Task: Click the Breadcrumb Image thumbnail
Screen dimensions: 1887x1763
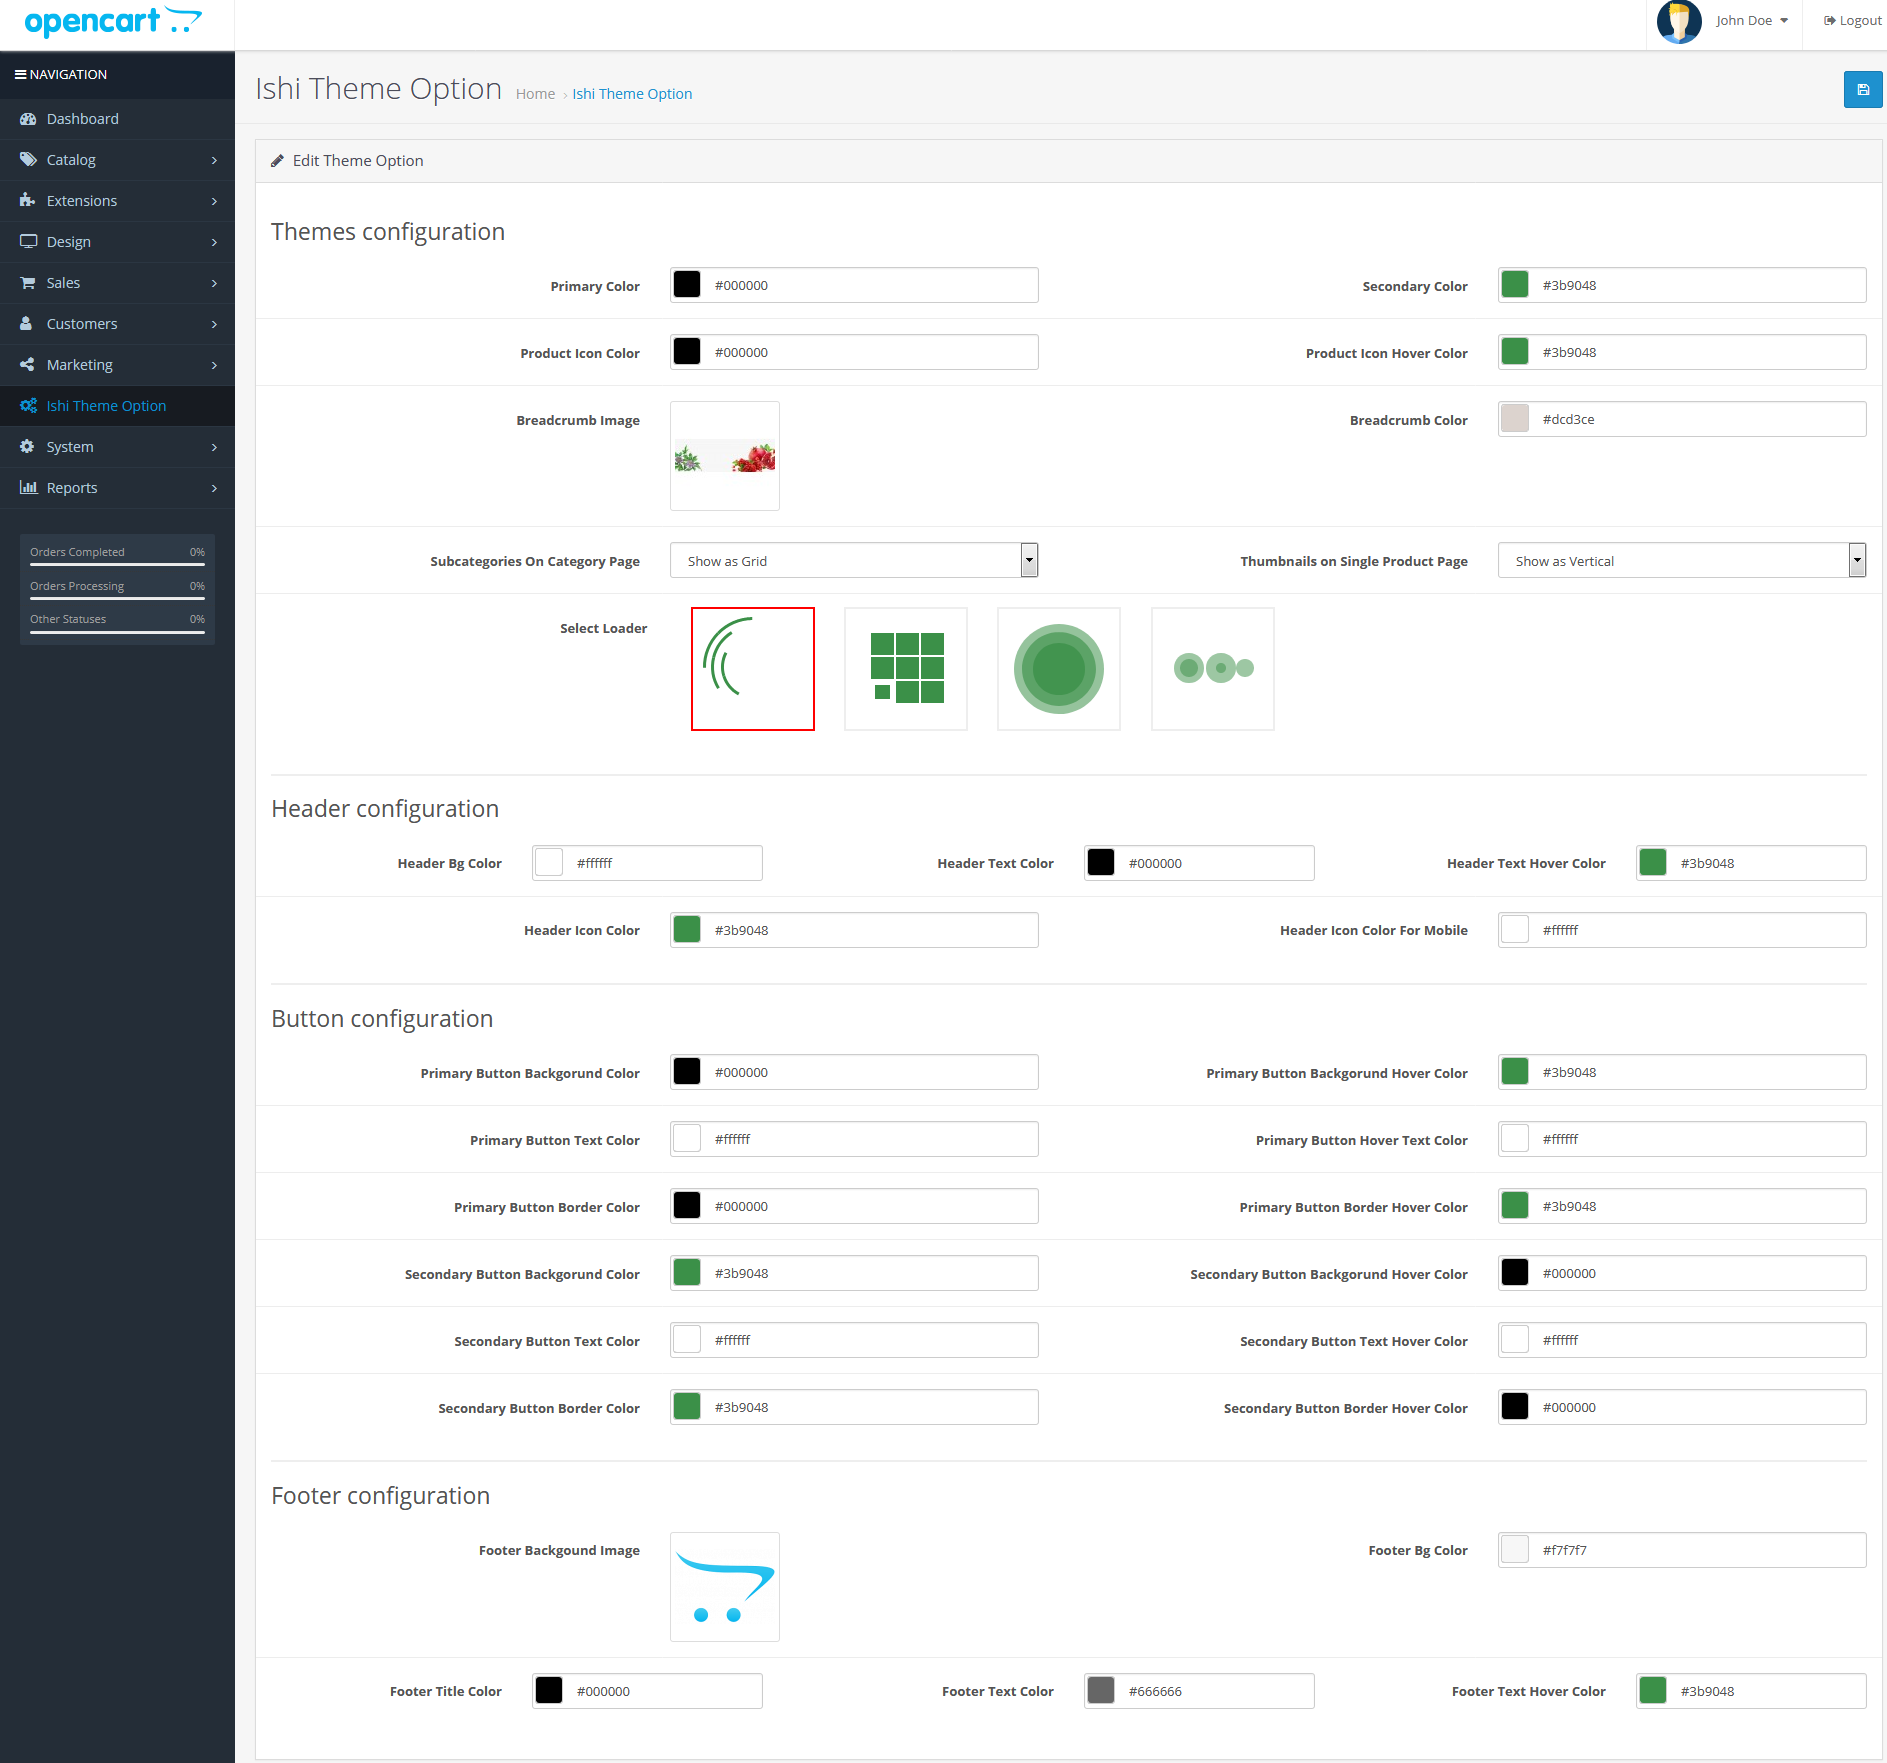Action: pos(725,456)
